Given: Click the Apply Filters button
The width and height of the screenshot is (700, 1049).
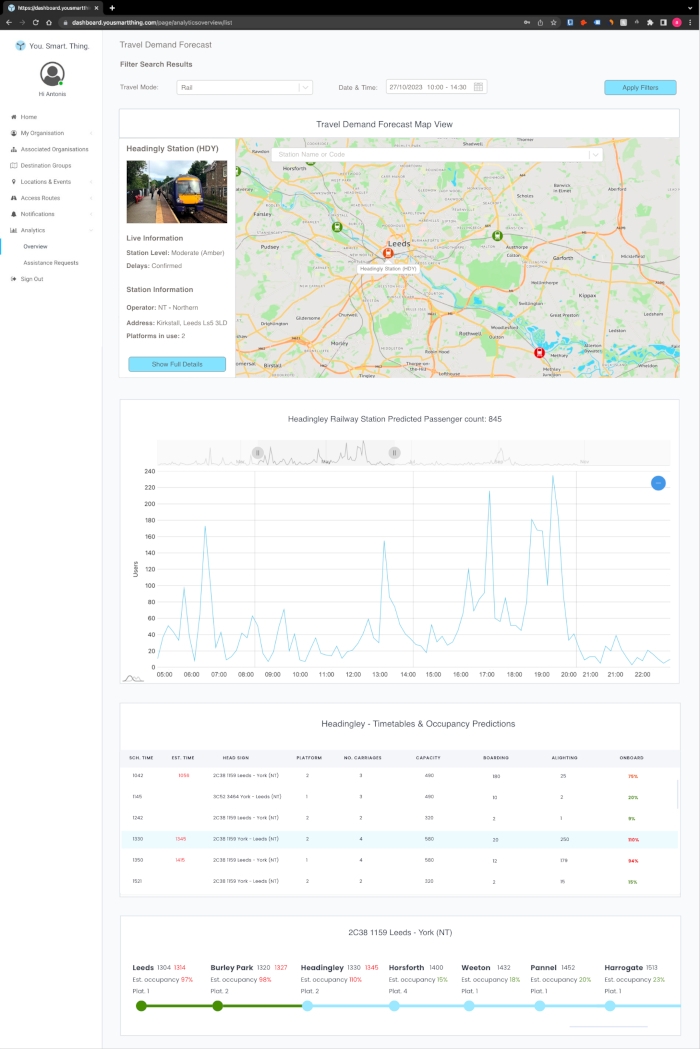Looking at the screenshot, I should [x=640, y=88].
